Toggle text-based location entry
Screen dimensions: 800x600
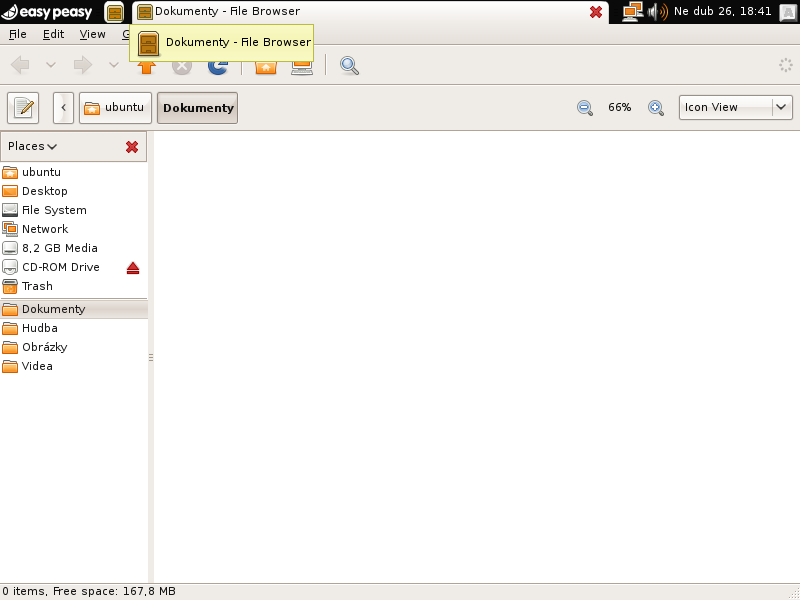(23, 108)
